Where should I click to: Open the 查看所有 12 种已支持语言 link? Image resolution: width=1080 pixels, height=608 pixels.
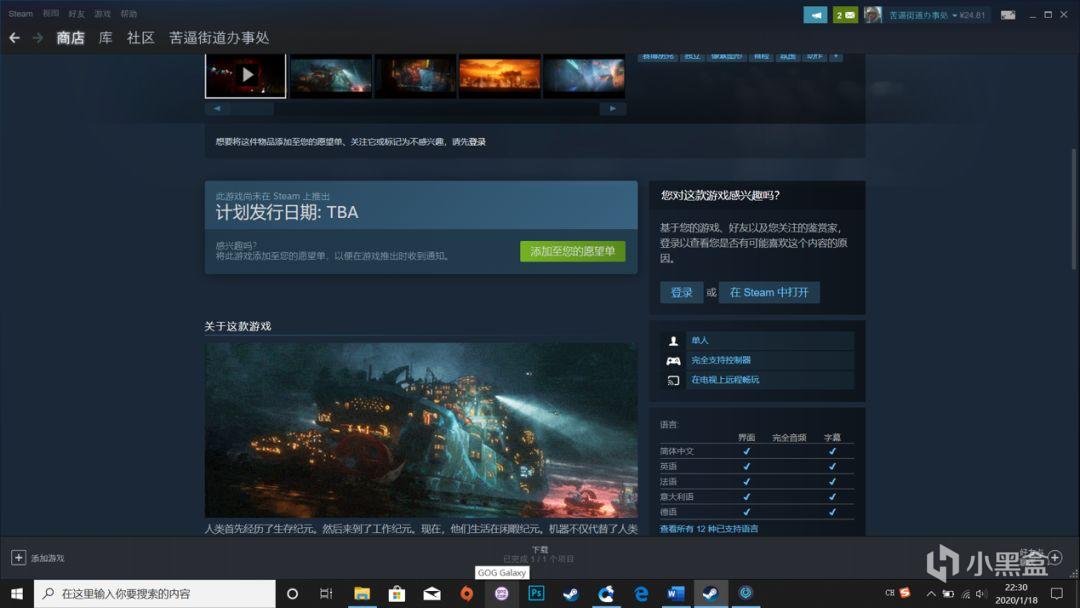709,529
